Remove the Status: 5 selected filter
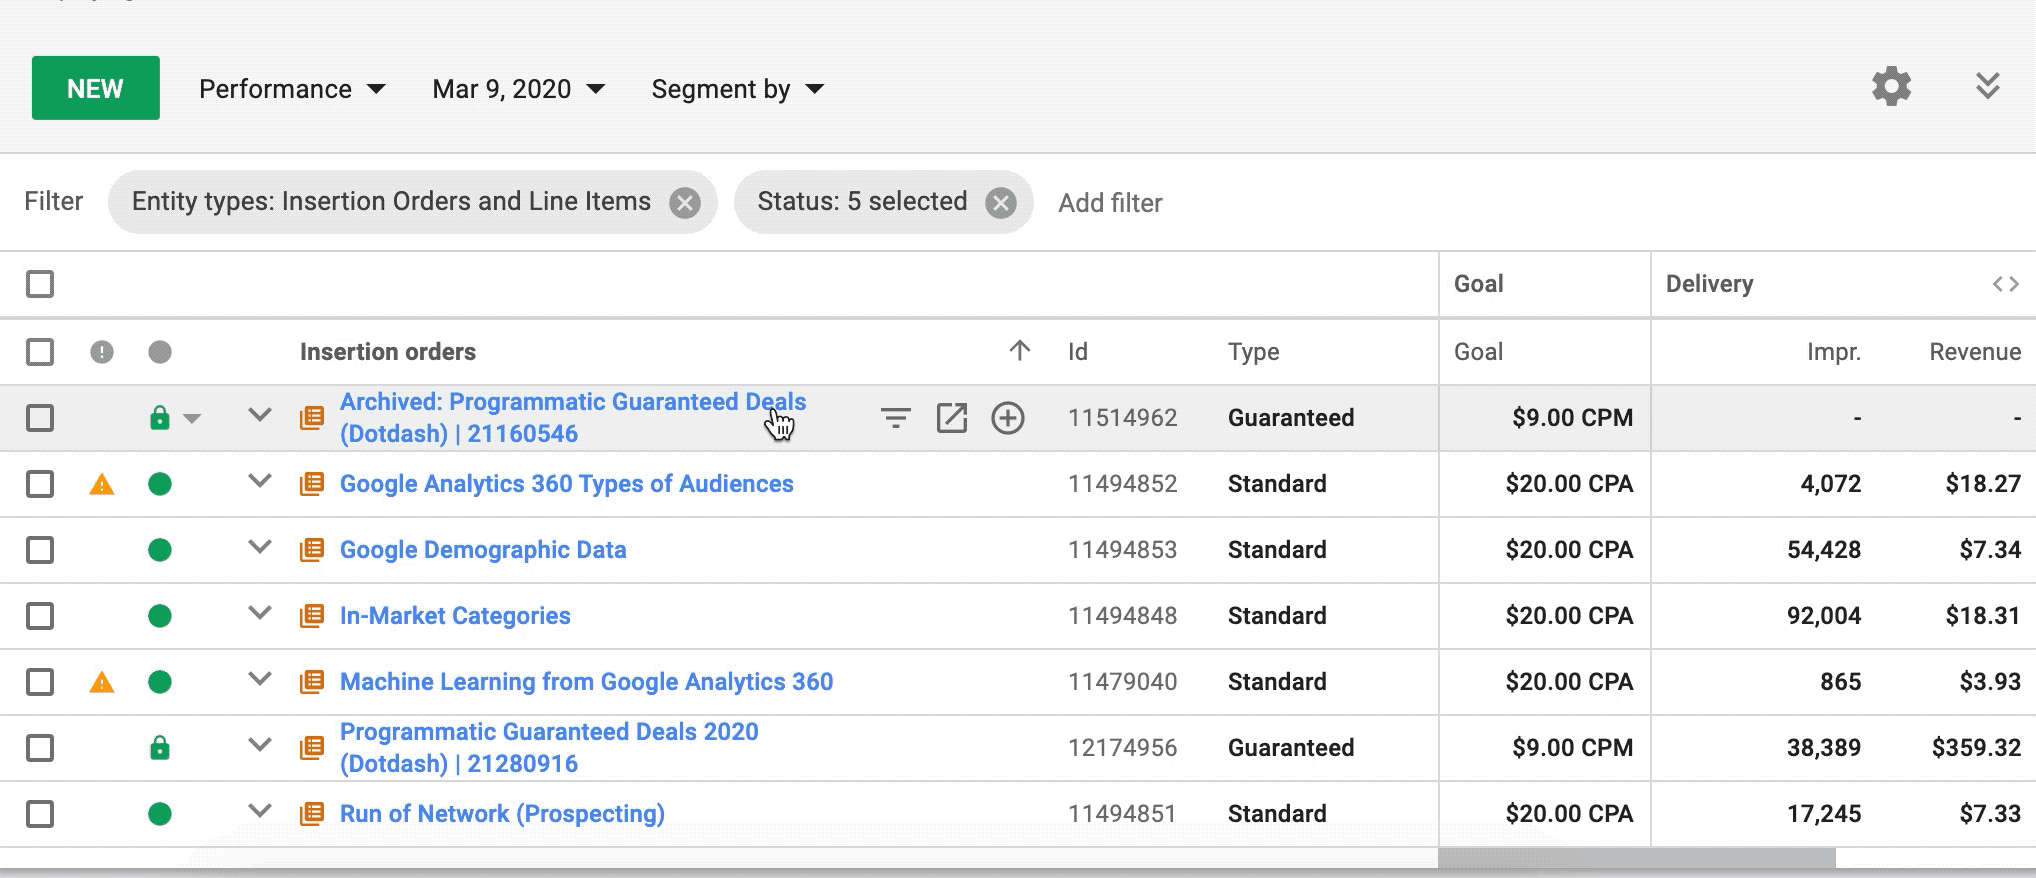This screenshot has width=2036, height=878. [x=1000, y=203]
